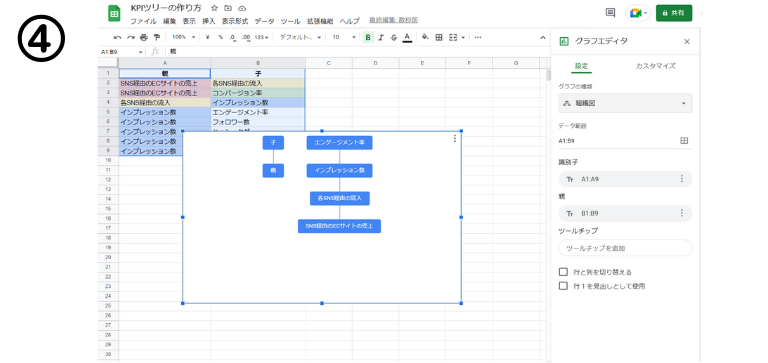Open the 組織図 chart type dropdown
The height and width of the screenshot is (363, 768).
pos(625,103)
